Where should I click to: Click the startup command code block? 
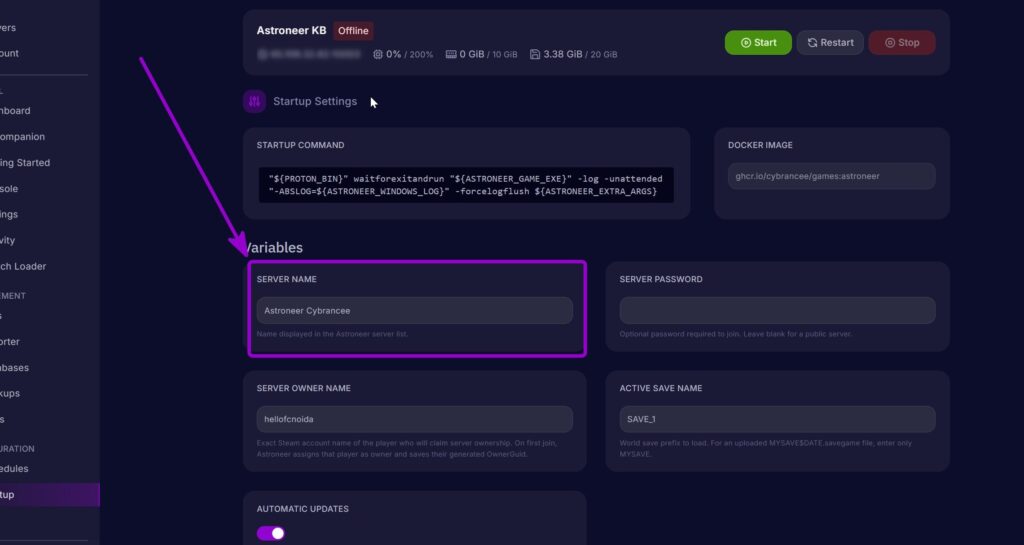466,185
